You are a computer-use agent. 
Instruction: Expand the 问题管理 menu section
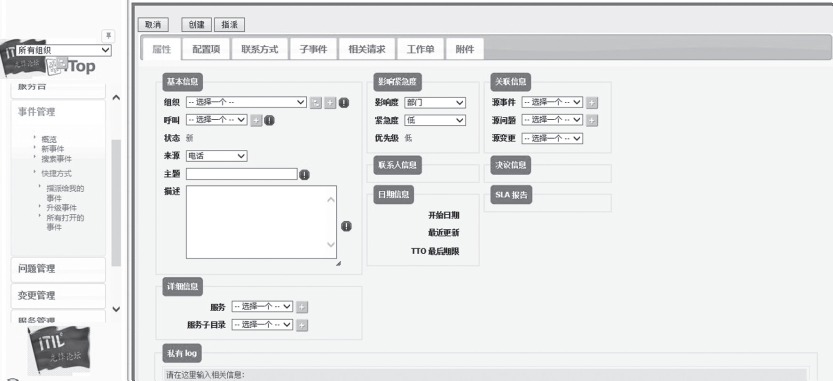pyautogui.click(x=58, y=269)
